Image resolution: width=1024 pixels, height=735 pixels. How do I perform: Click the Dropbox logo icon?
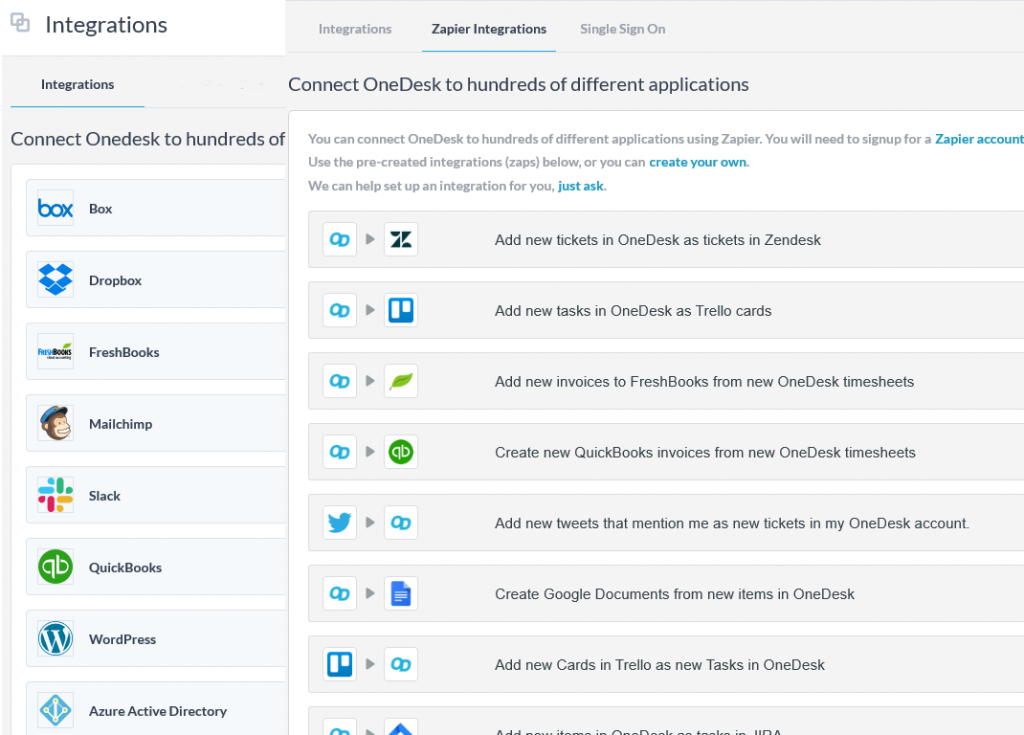coord(55,280)
